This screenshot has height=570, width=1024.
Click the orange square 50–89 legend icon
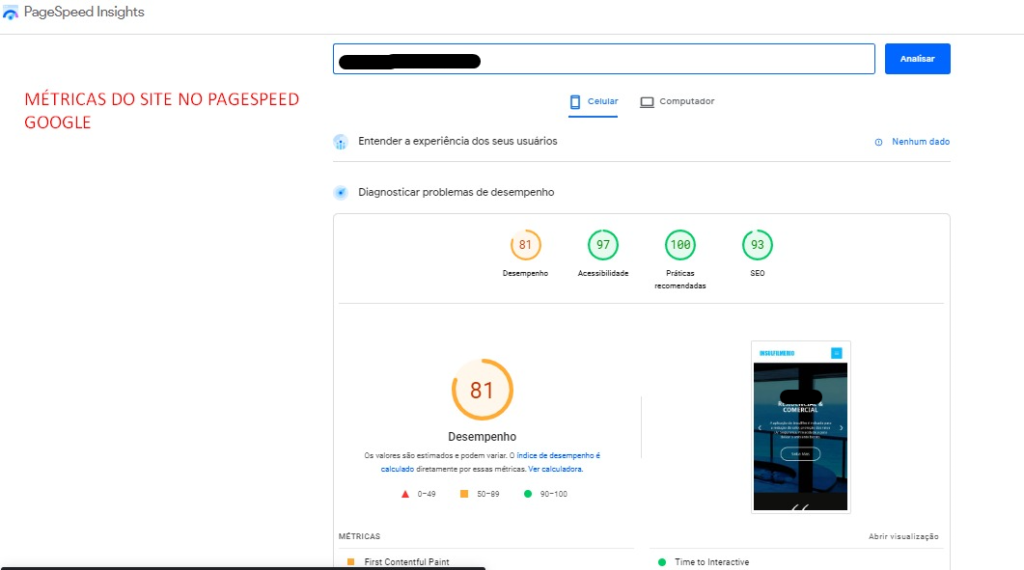[x=464, y=494]
